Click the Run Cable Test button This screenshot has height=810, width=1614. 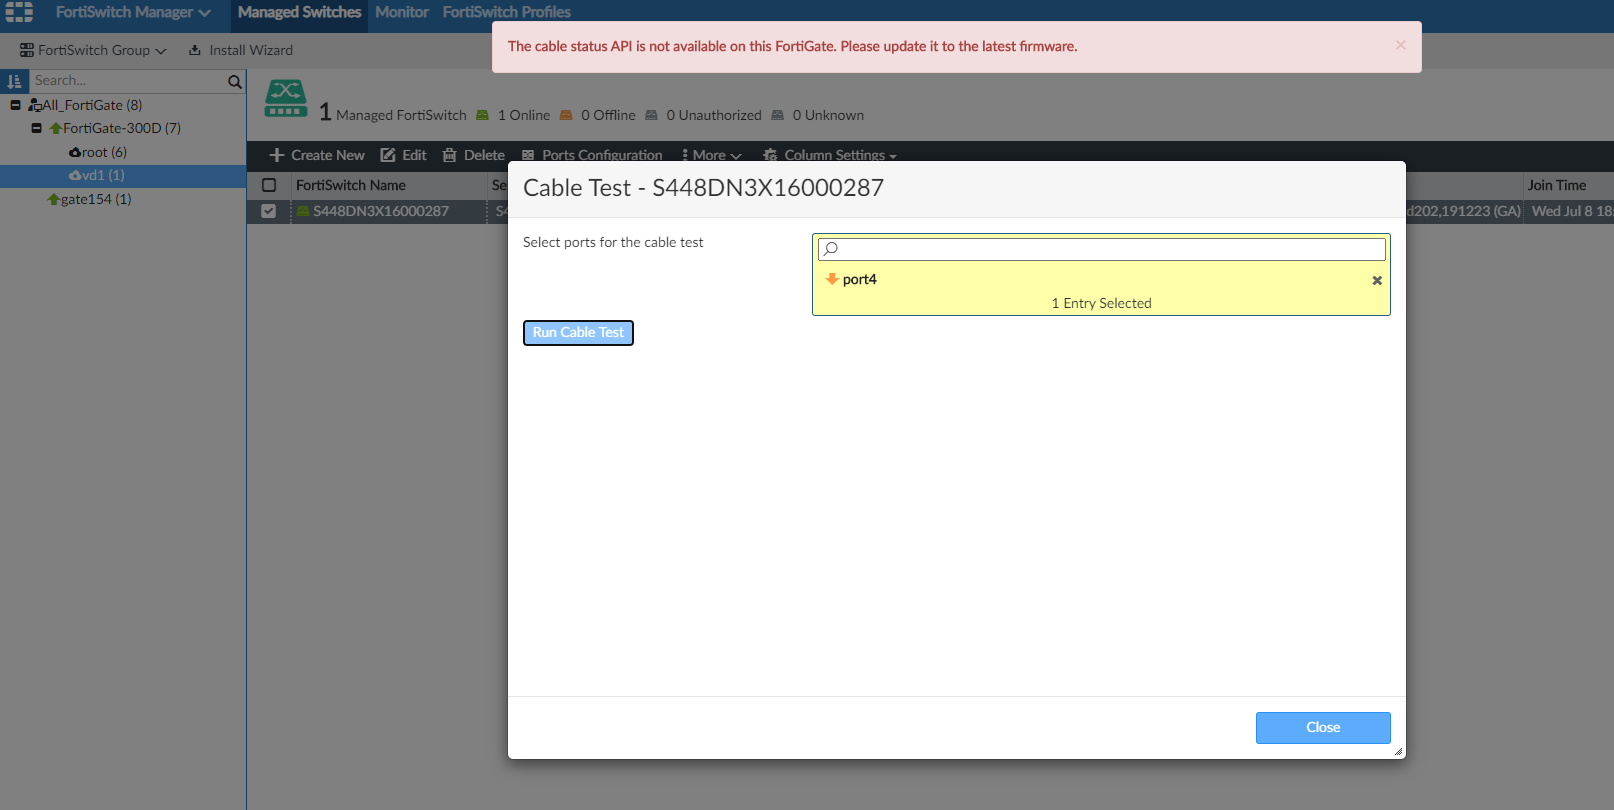[x=578, y=333]
